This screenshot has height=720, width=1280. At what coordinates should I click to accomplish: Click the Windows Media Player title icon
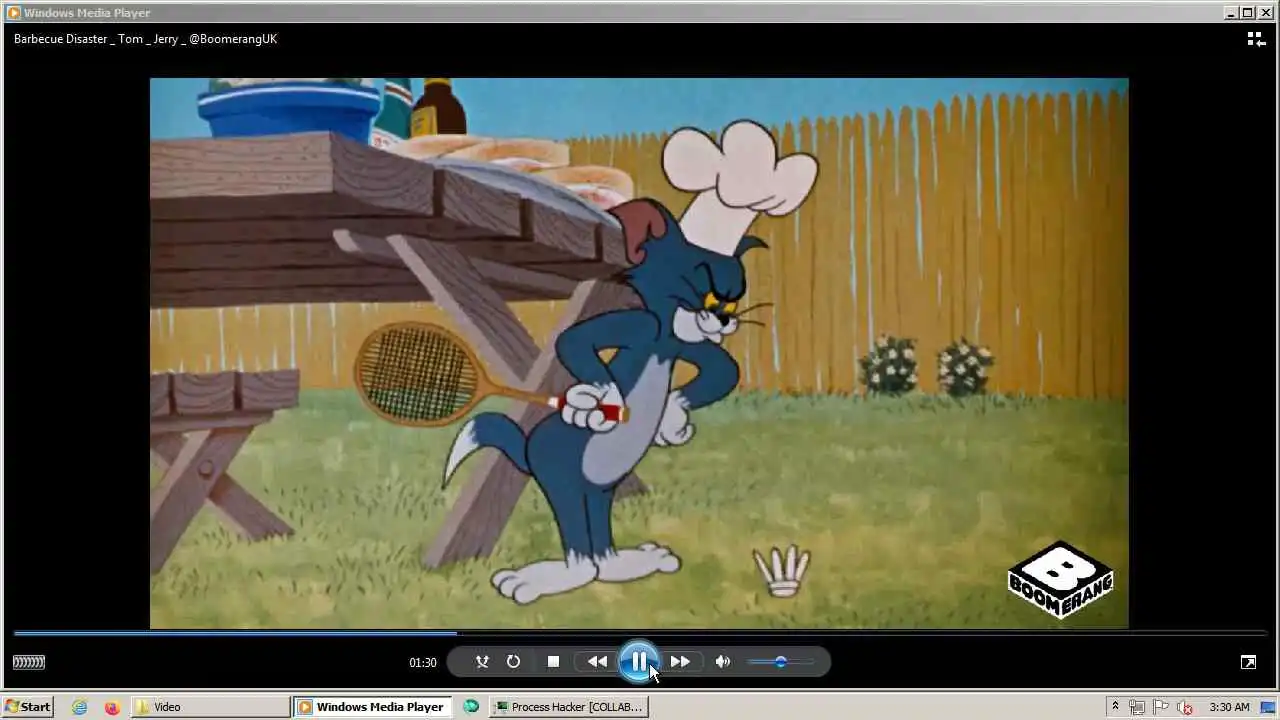coord(13,13)
